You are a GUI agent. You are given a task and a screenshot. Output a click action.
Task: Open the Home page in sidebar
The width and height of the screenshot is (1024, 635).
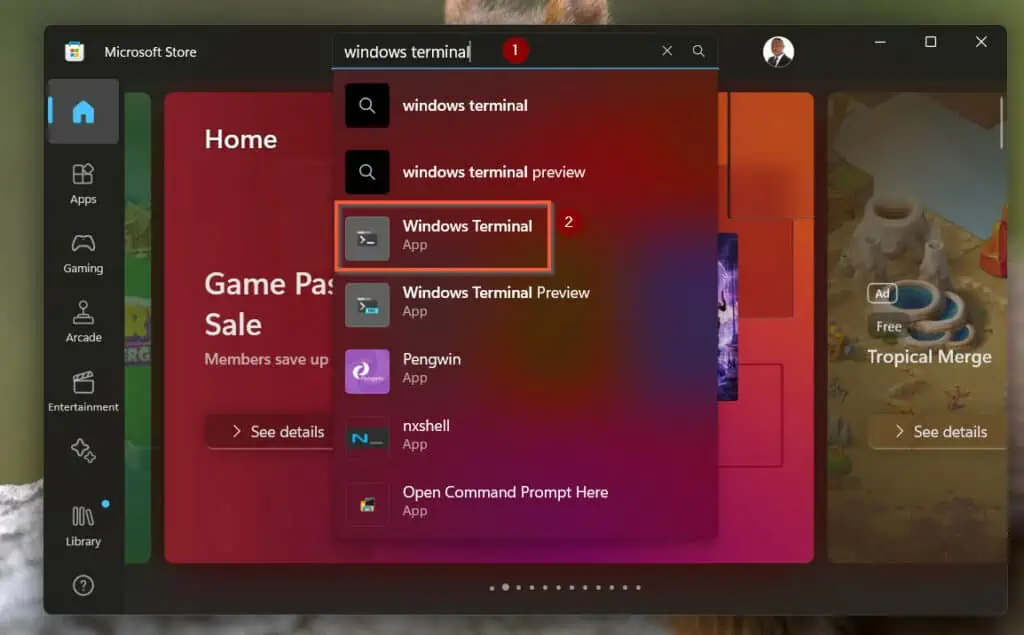[83, 112]
